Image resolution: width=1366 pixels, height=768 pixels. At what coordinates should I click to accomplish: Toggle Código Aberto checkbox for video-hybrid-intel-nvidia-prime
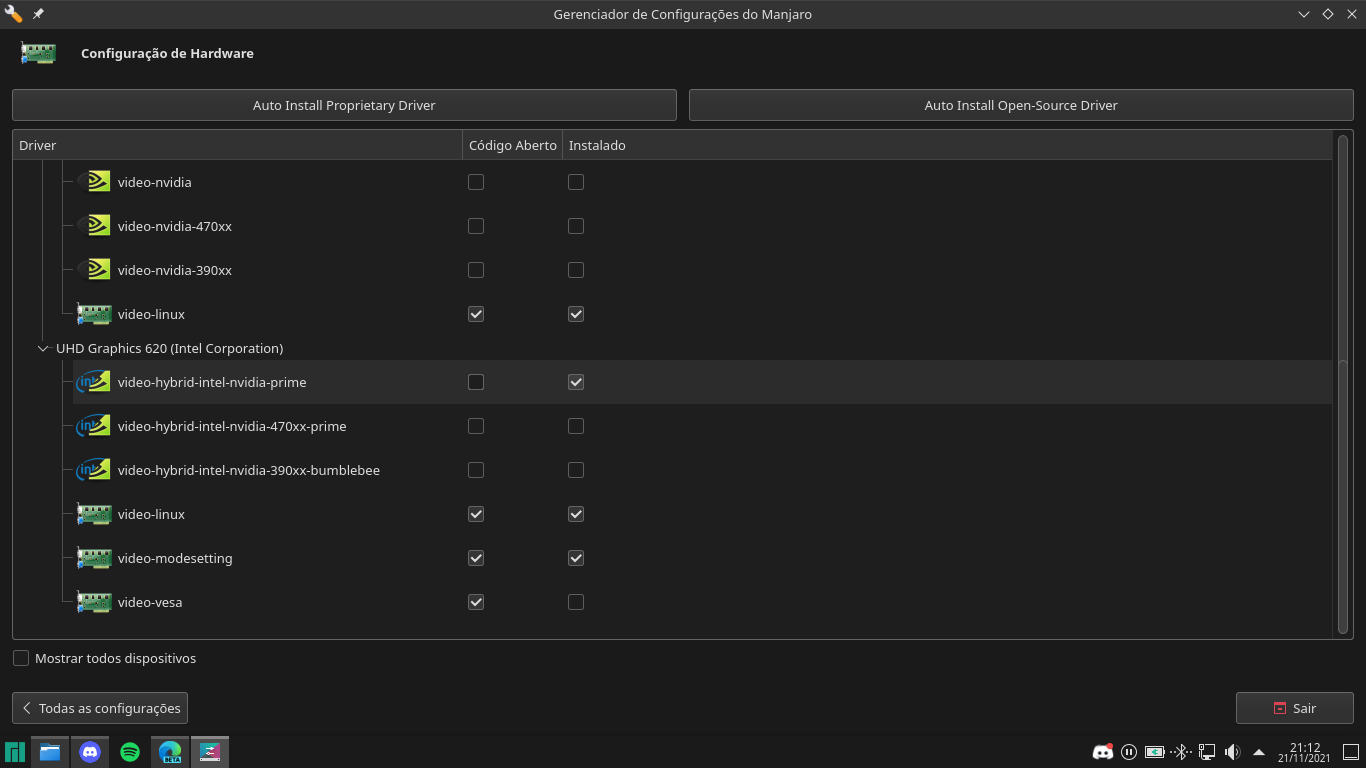click(x=476, y=382)
